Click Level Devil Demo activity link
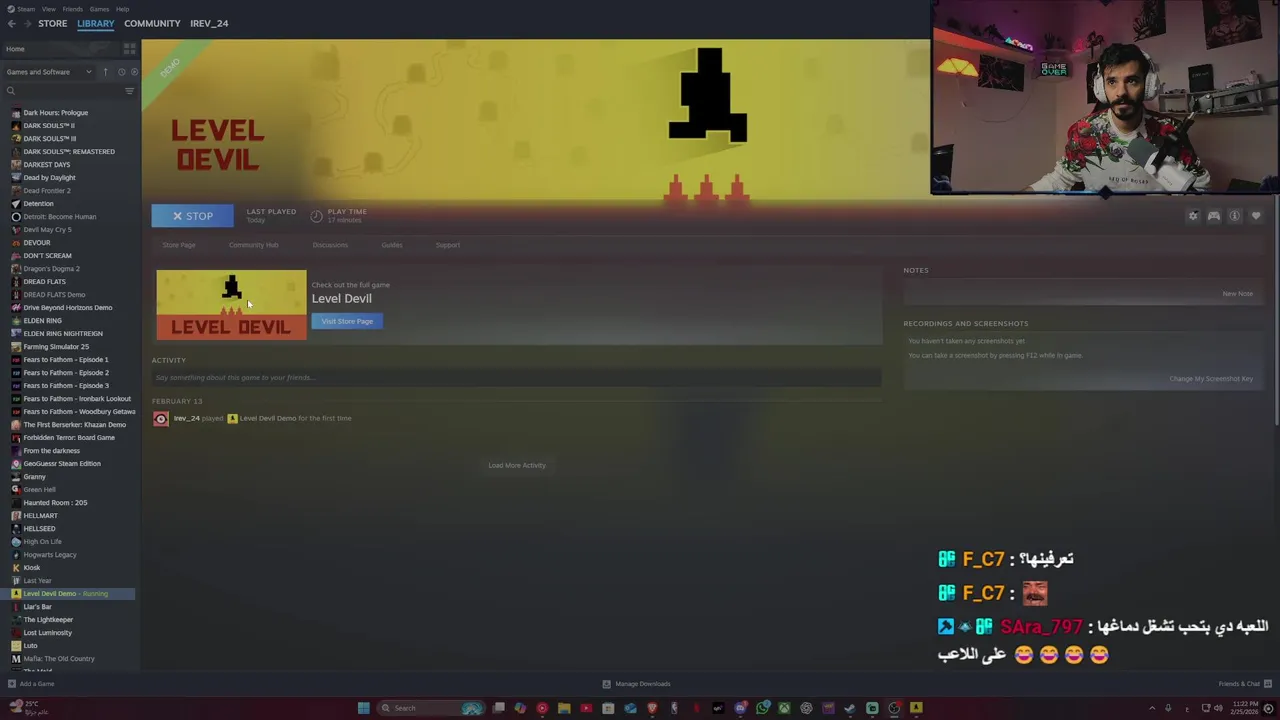The image size is (1280, 720). [x=267, y=418]
